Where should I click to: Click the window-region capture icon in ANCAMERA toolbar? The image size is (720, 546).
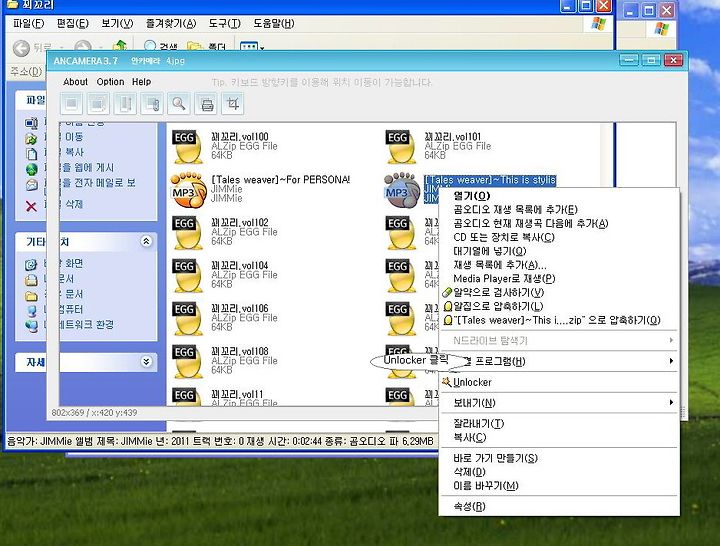pyautogui.click(x=98, y=103)
